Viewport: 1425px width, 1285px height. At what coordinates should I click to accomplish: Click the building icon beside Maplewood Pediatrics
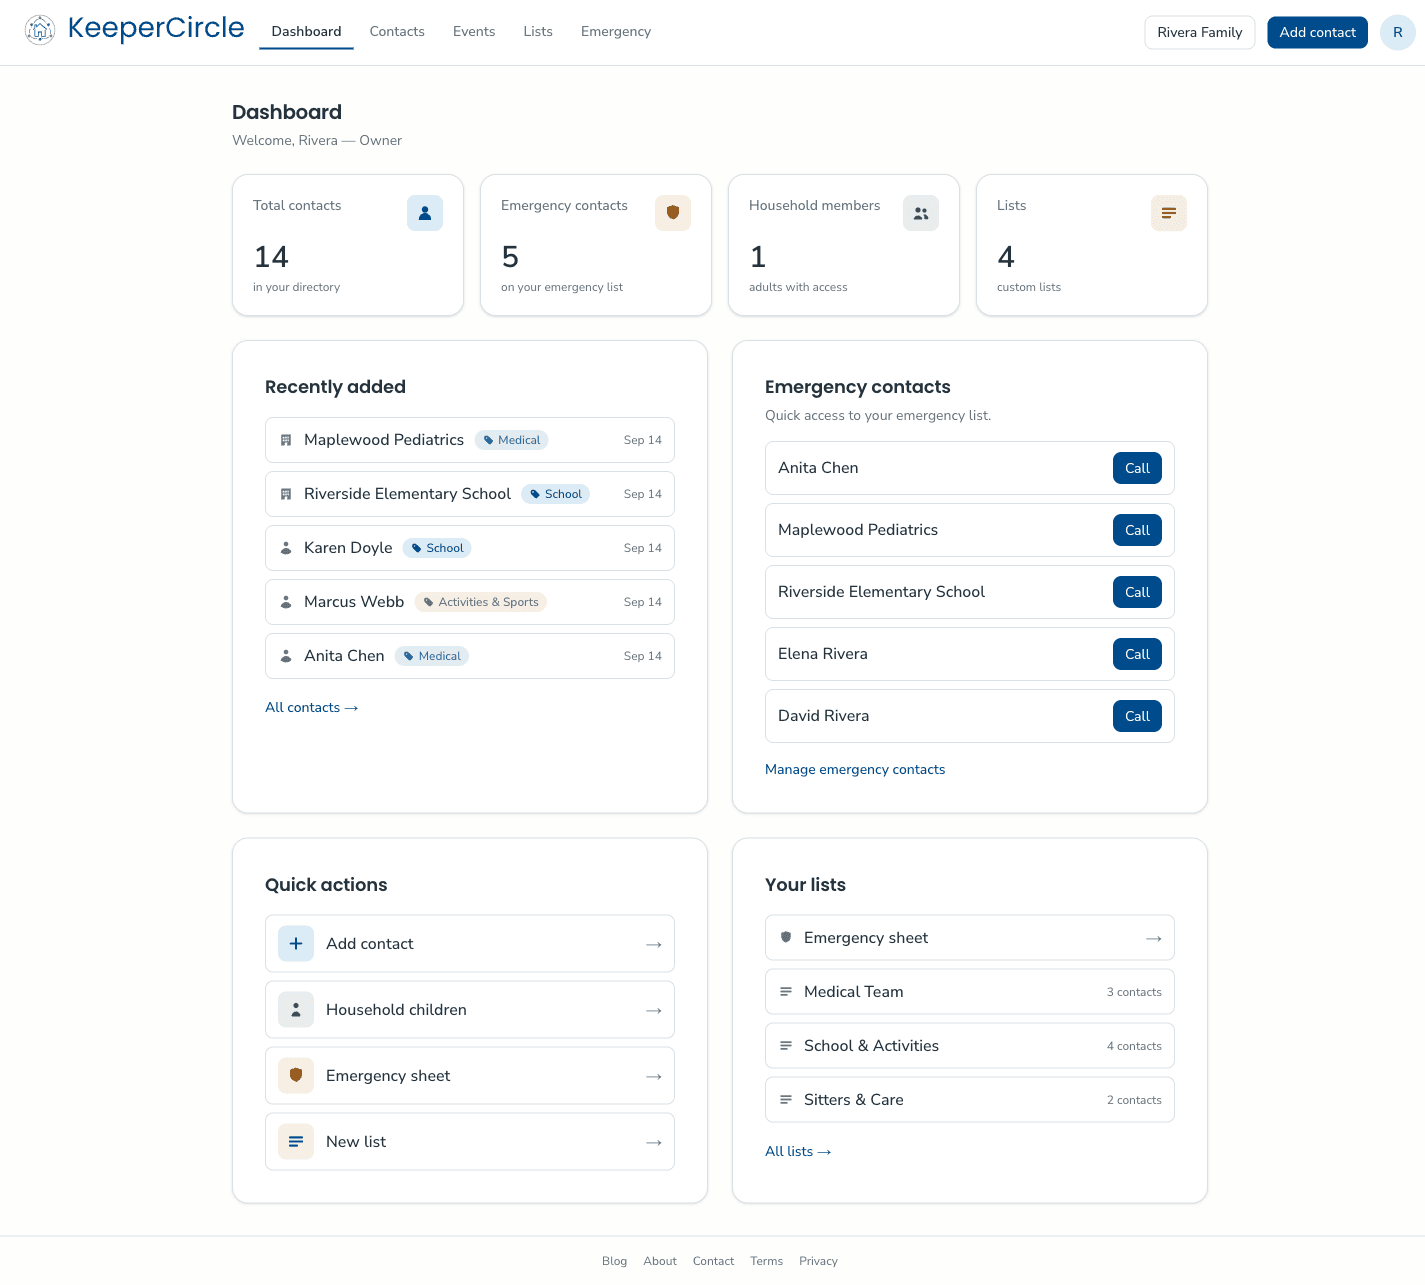point(286,440)
